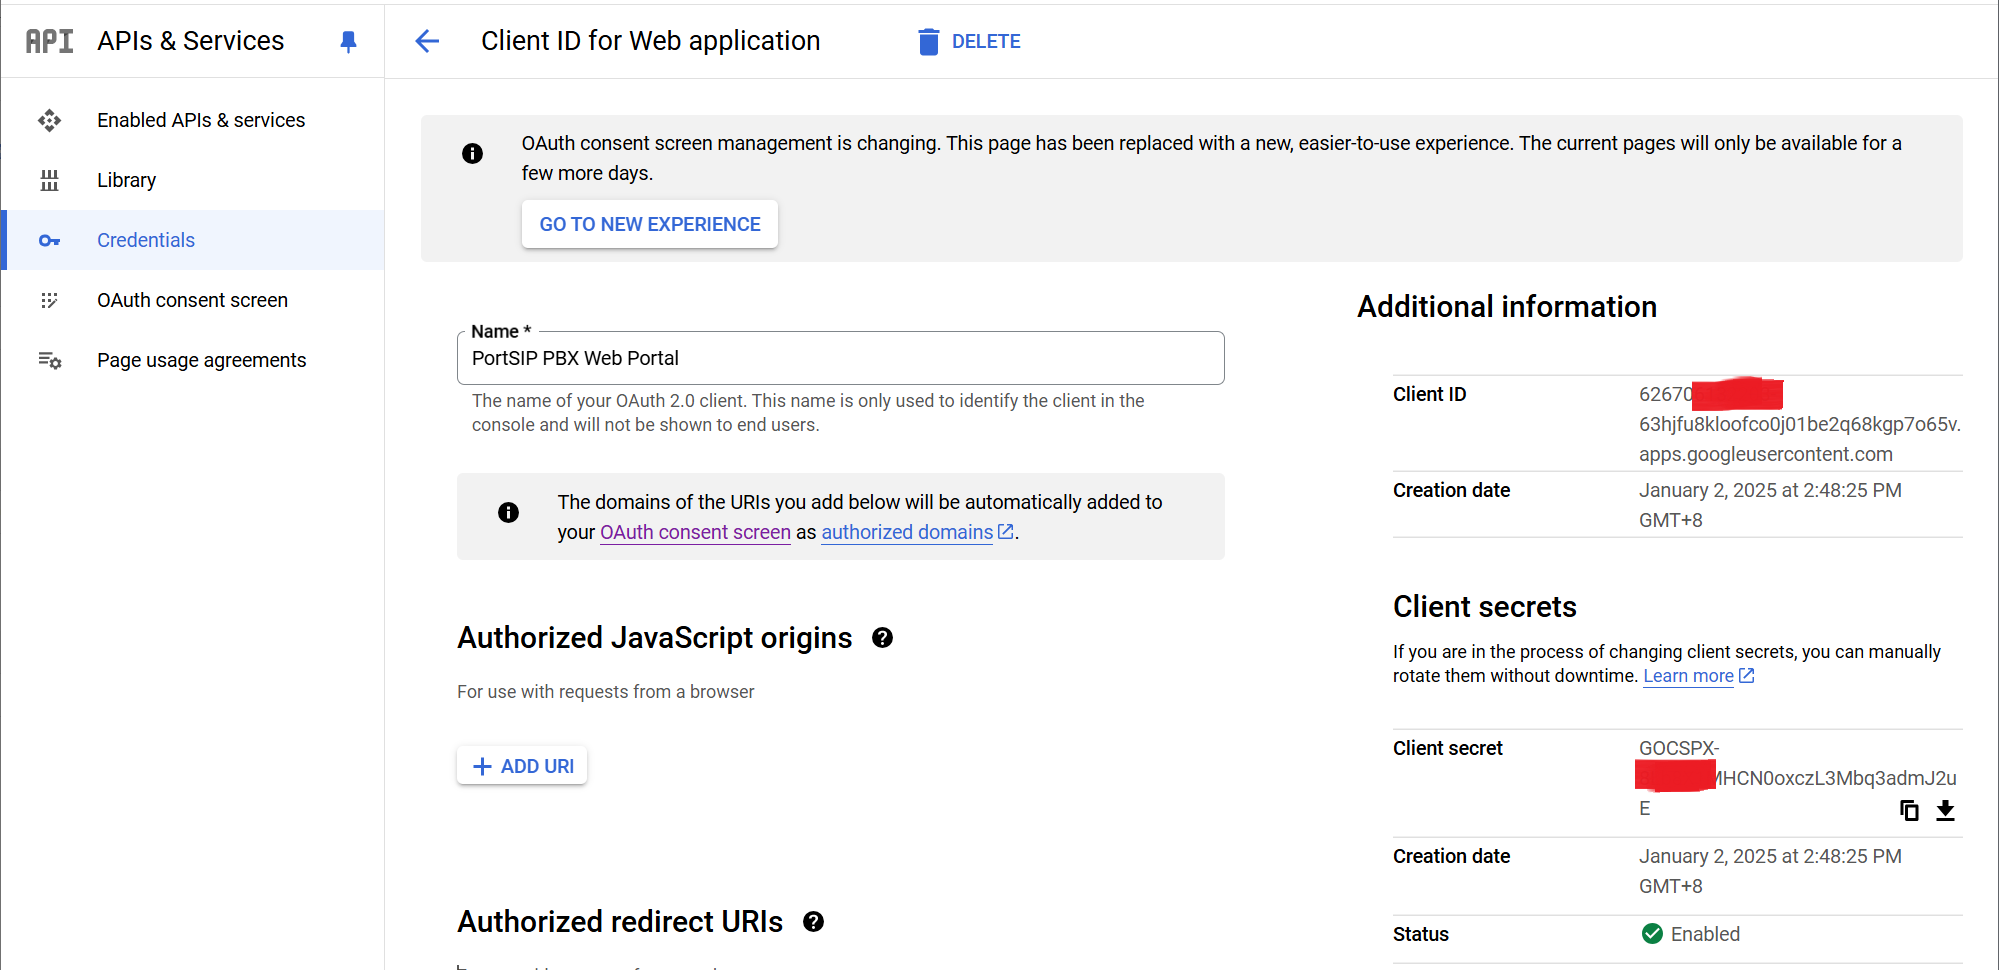Pin the APIs & Services page
This screenshot has height=970, width=1999.
coord(348,41)
